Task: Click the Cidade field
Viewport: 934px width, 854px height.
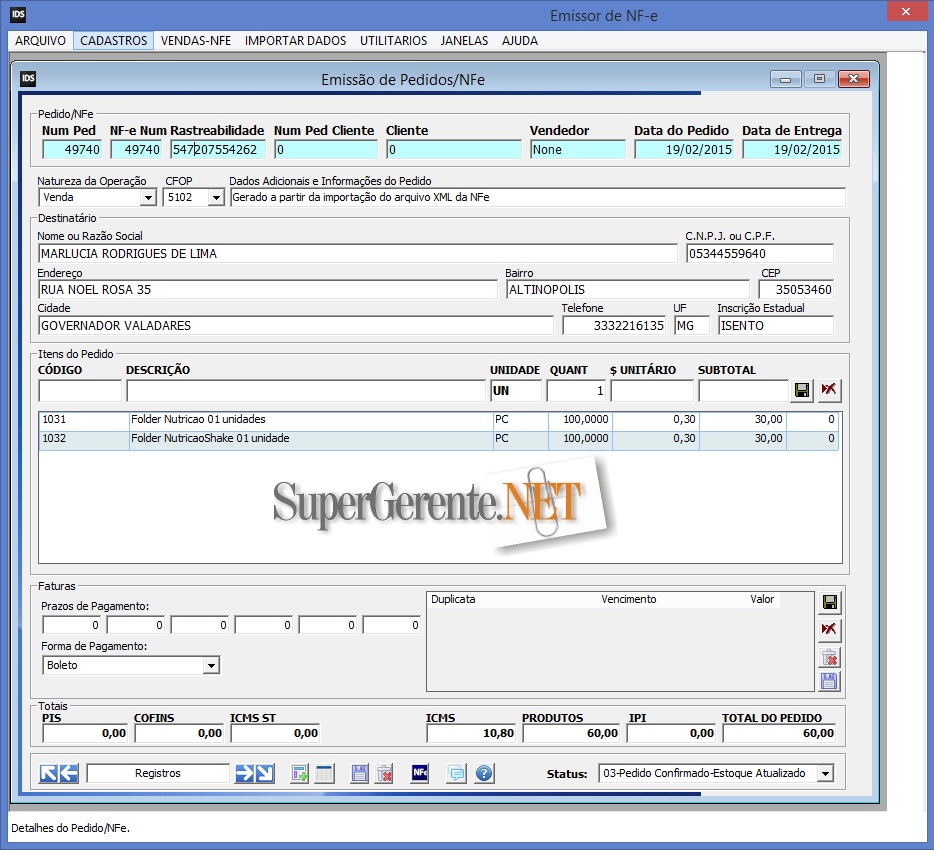Action: pos(295,326)
